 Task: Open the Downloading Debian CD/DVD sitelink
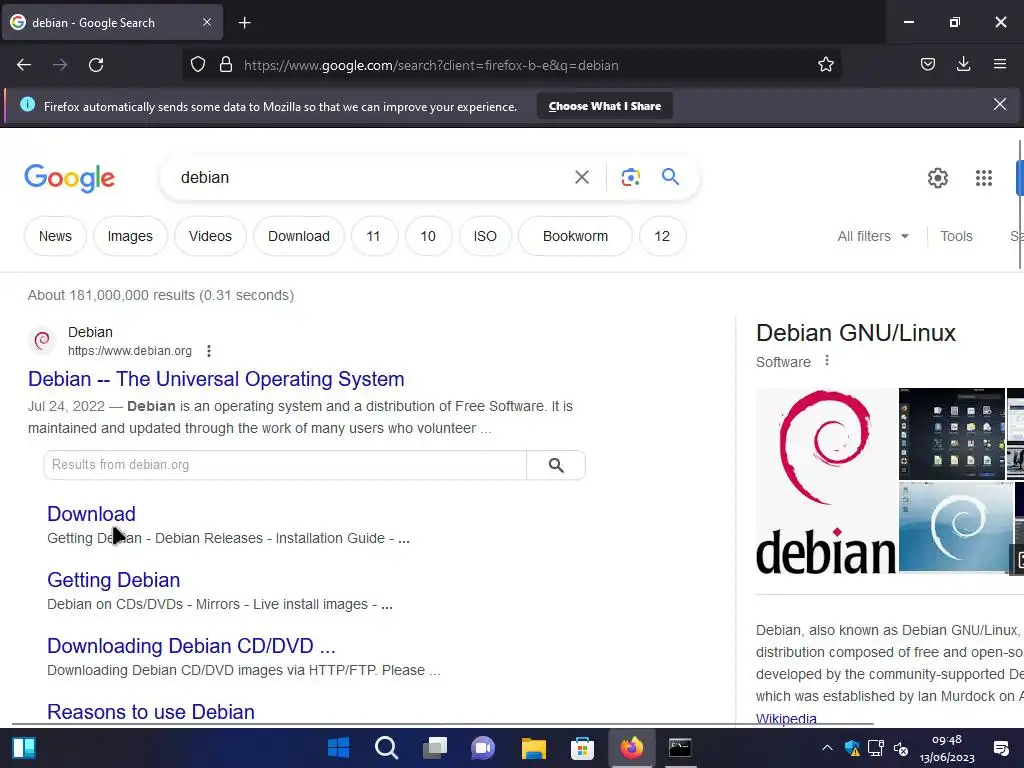click(191, 646)
